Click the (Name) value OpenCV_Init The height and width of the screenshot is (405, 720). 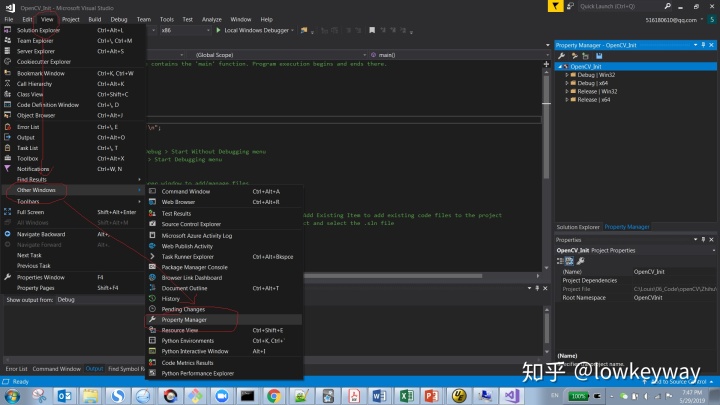649,271
